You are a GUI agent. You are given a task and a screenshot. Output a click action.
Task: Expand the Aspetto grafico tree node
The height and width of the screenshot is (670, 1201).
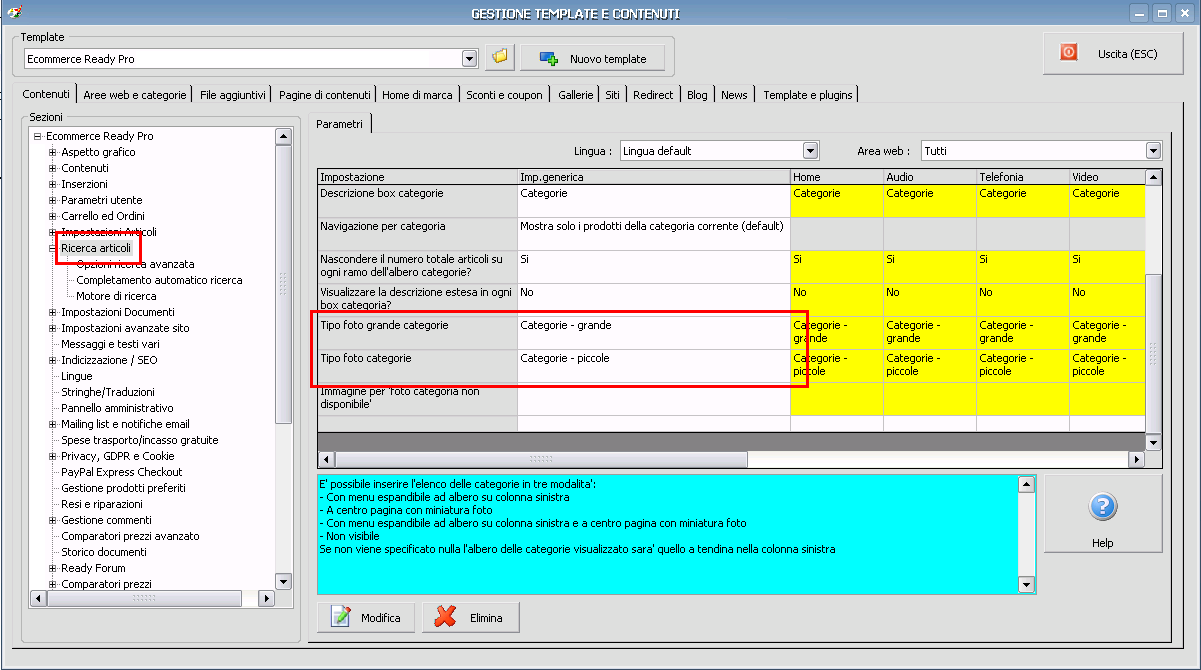click(53, 152)
